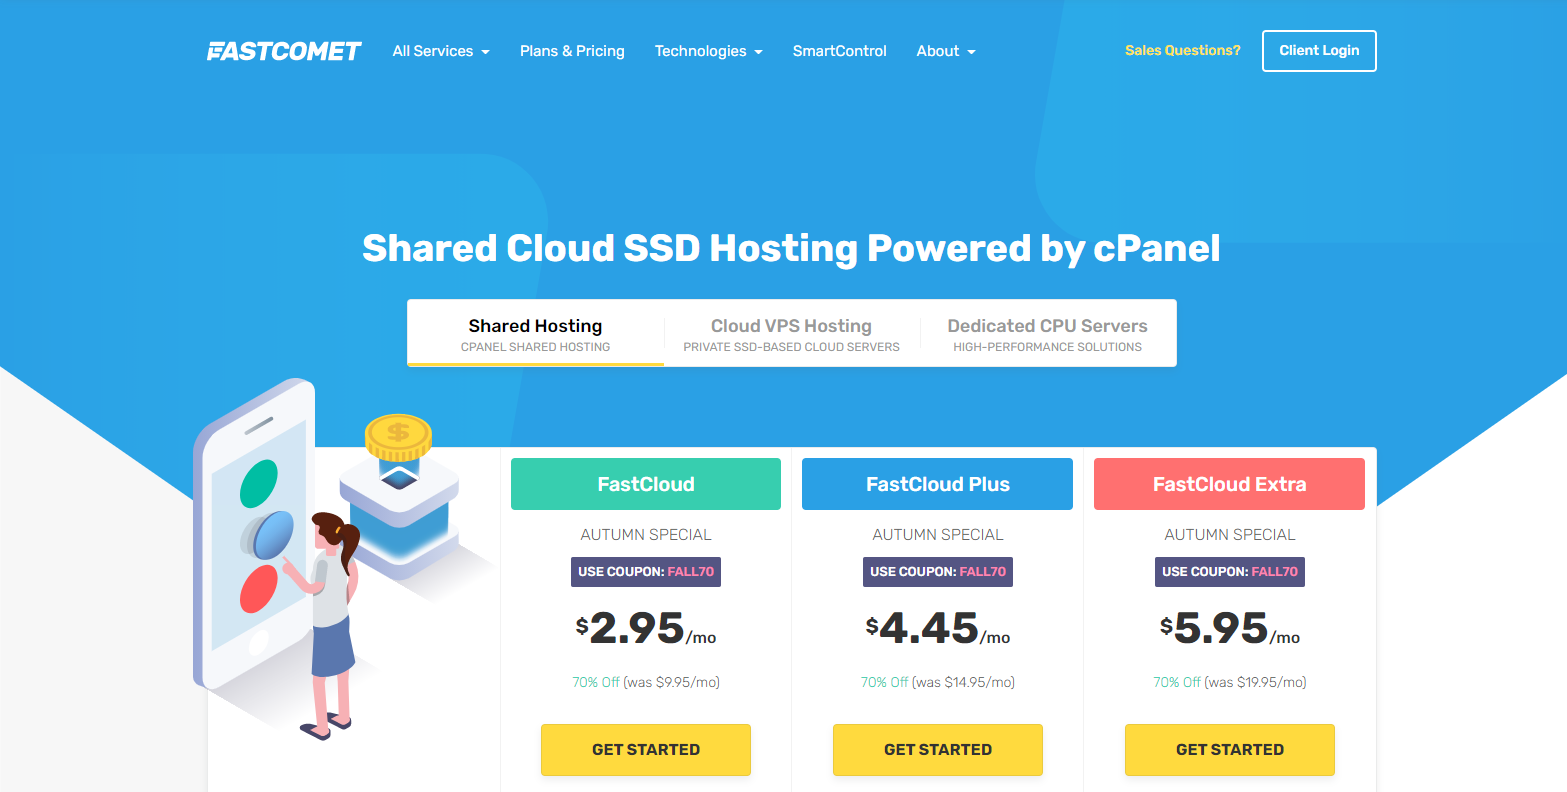Switch to Cloud VPS Hosting tab
Screen dimensions: 1567x792
coord(791,334)
